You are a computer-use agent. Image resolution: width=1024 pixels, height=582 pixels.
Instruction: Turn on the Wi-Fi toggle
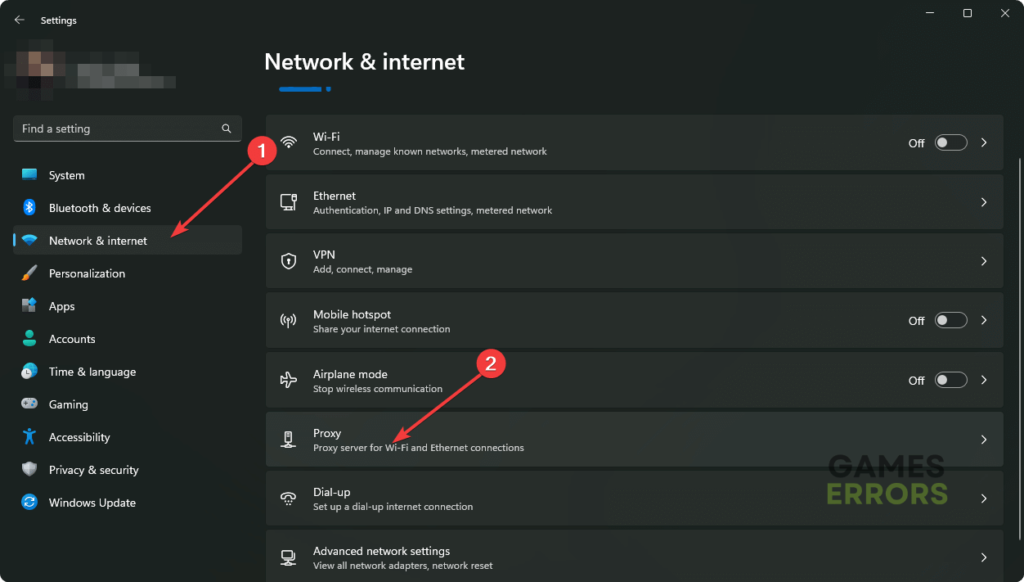[950, 143]
